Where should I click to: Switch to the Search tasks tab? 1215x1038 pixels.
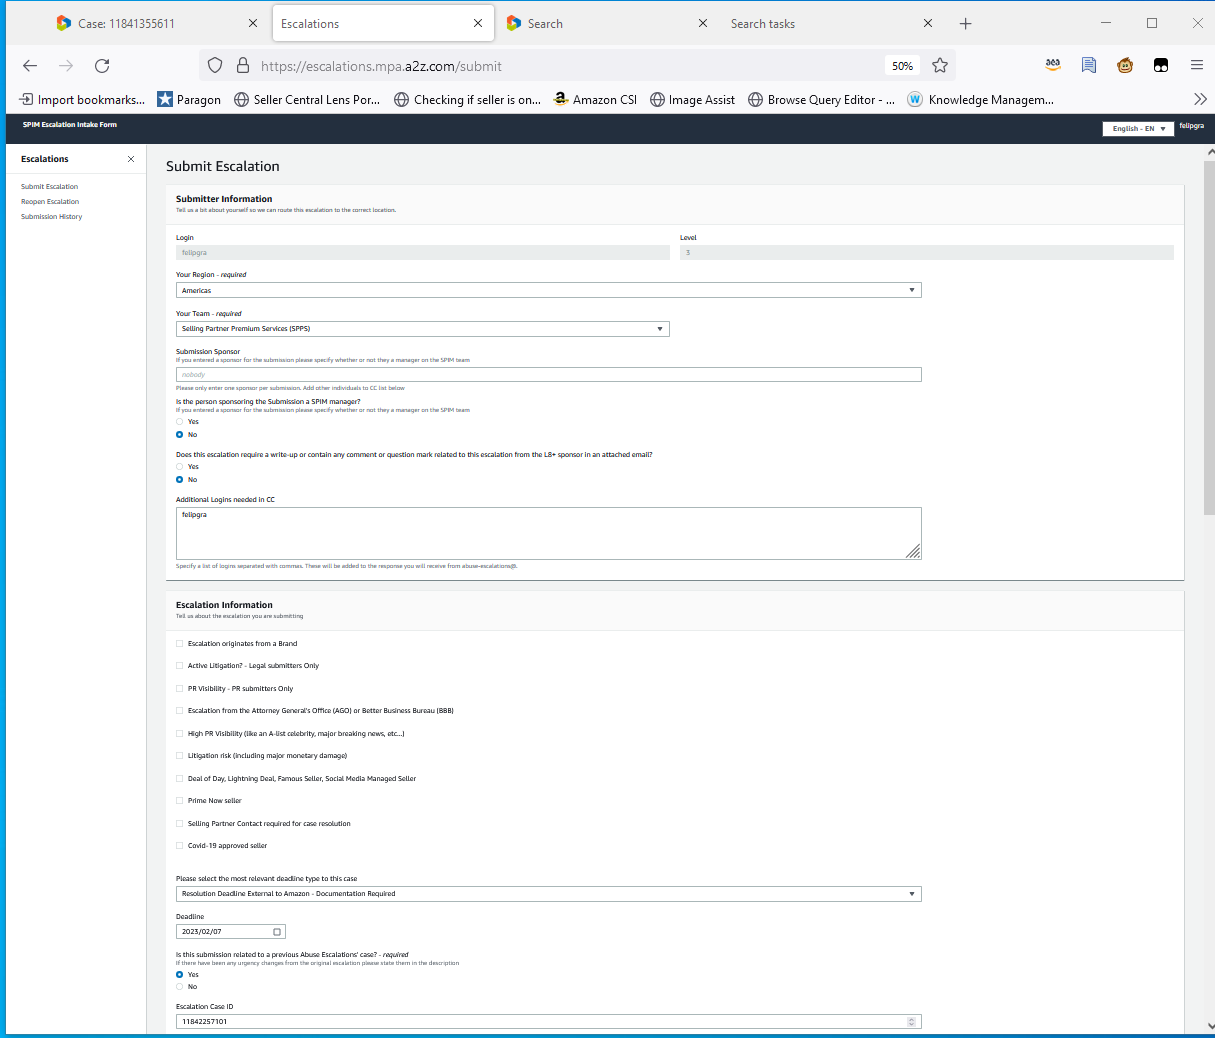(x=763, y=23)
